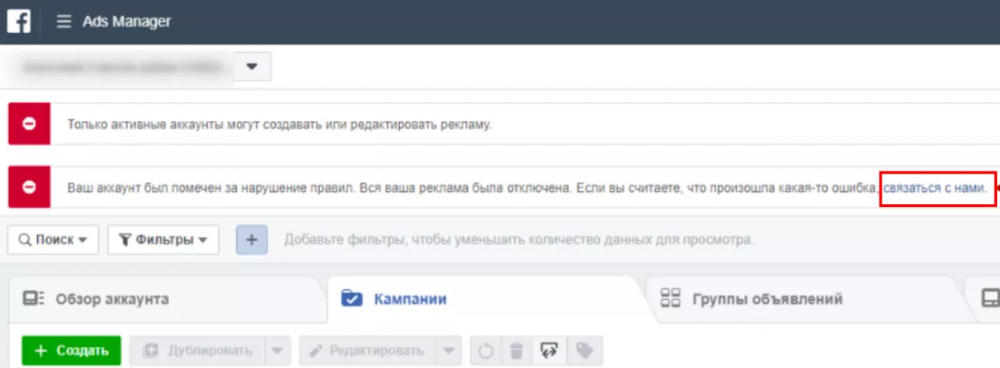Open the ad account selector dropdown arrow
This screenshot has height=368, width=1000.
pos(252,66)
